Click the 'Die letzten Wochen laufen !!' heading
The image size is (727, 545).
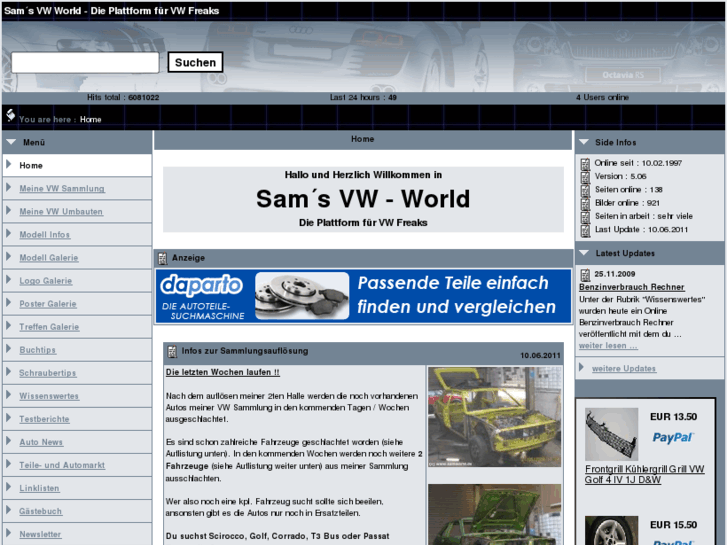(223, 372)
